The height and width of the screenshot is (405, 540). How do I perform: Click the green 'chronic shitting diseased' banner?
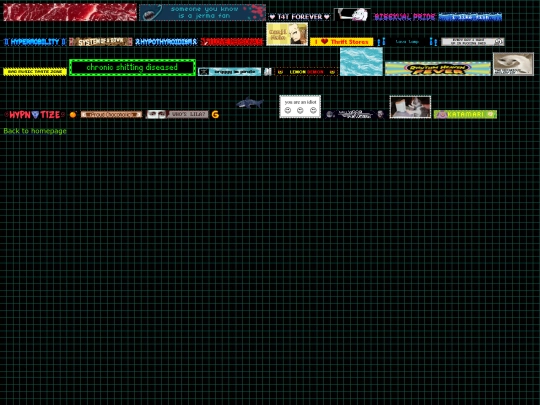(x=132, y=68)
